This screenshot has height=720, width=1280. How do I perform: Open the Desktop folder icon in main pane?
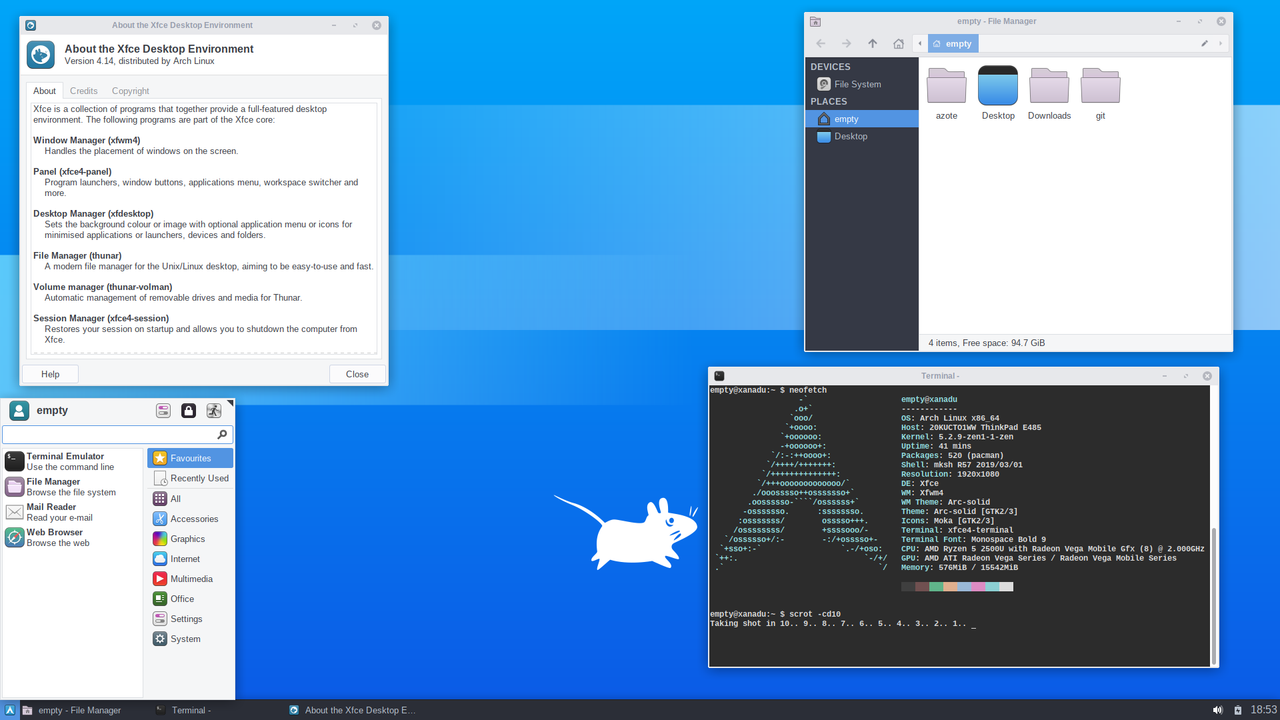coord(998,94)
